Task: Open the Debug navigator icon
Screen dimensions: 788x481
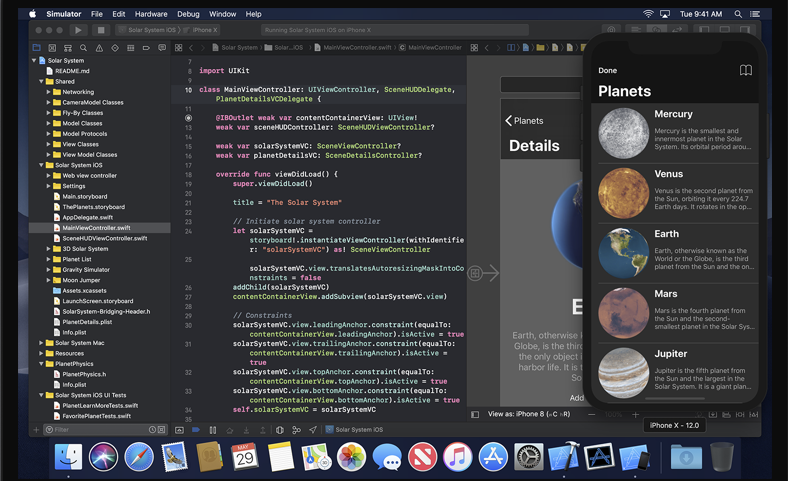Action: (x=131, y=48)
